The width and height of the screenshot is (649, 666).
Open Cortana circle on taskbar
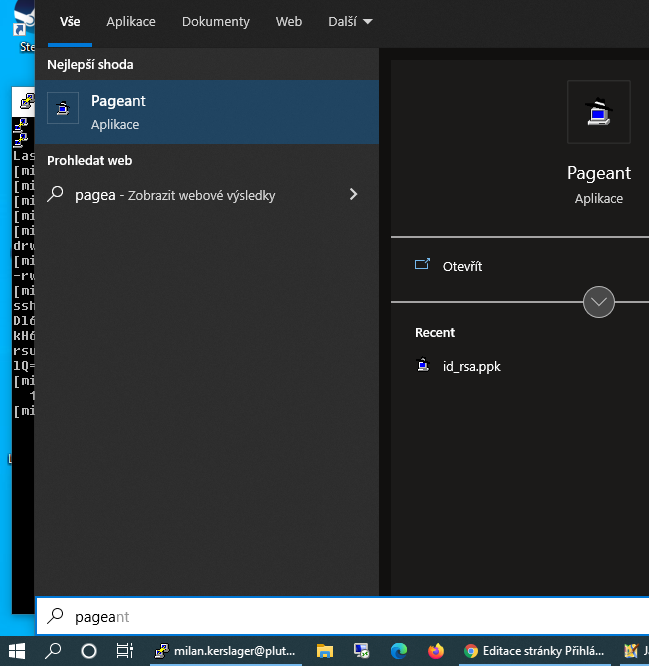pos(89,651)
